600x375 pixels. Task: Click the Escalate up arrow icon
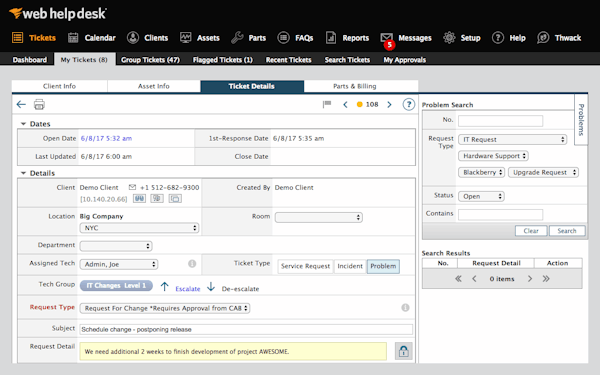pos(165,286)
